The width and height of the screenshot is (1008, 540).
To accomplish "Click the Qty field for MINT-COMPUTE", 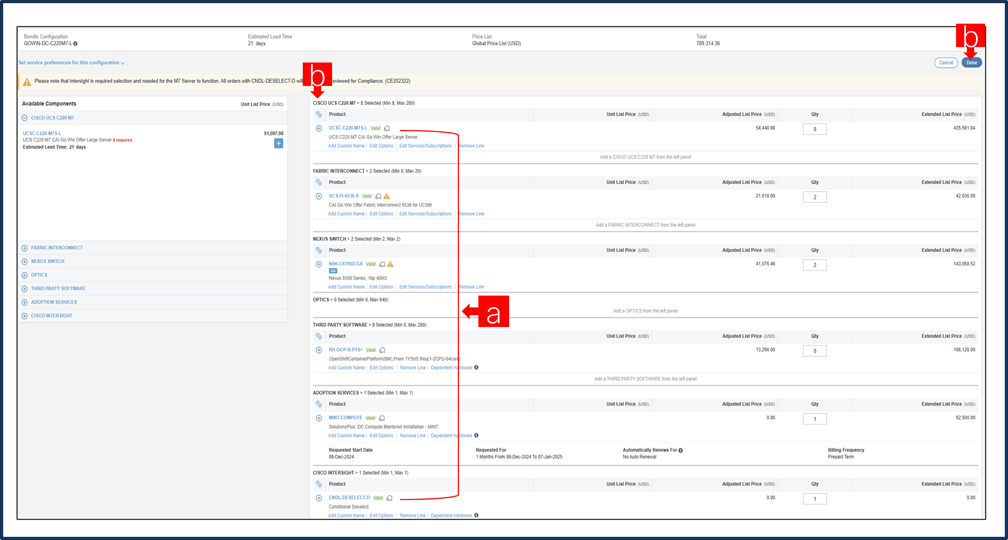I will point(814,419).
